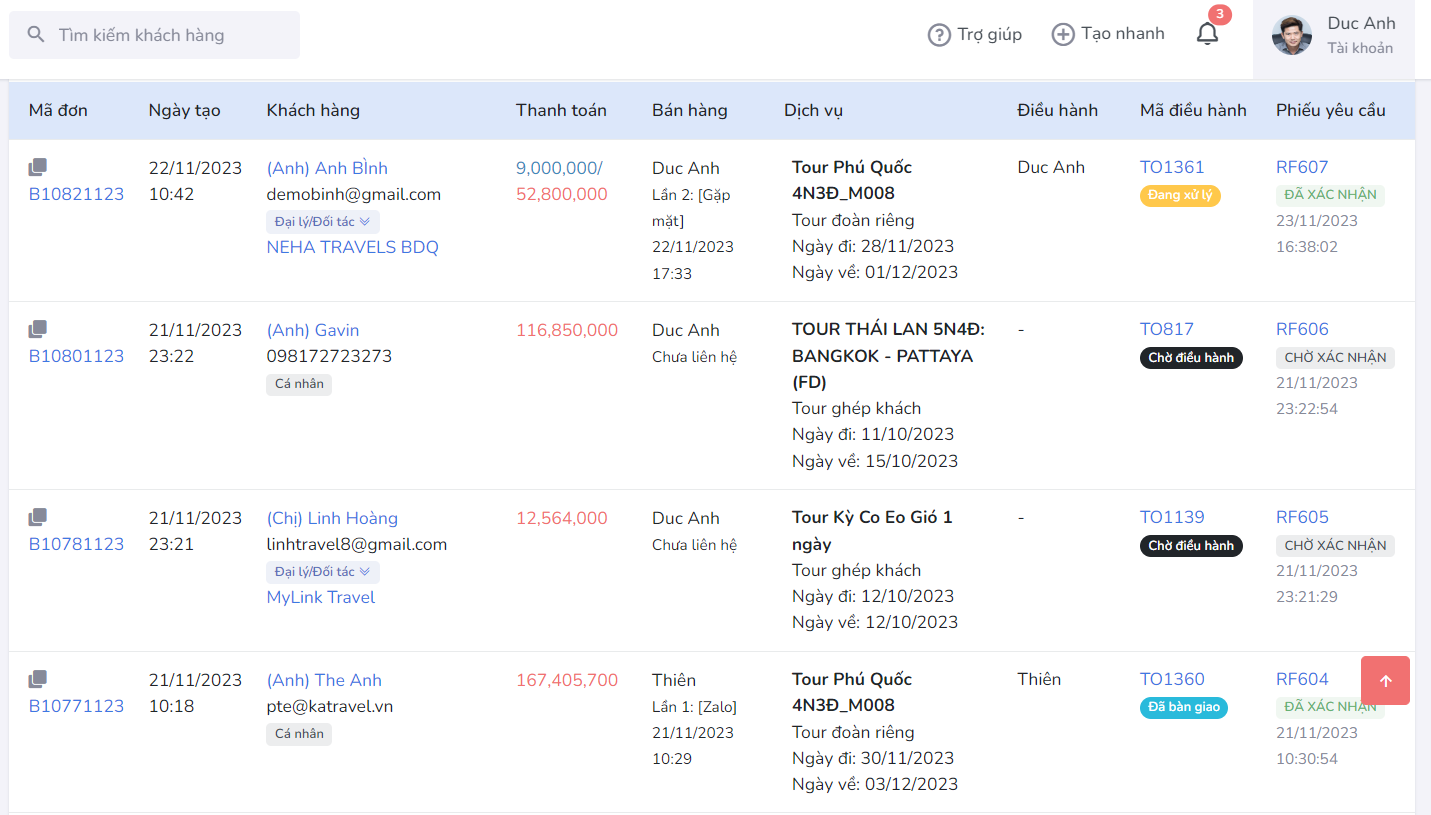Viewport: 1431px width, 815px height.
Task: Click ĐÃ XÁC NHẬN badge under RF607
Action: 1330,195
